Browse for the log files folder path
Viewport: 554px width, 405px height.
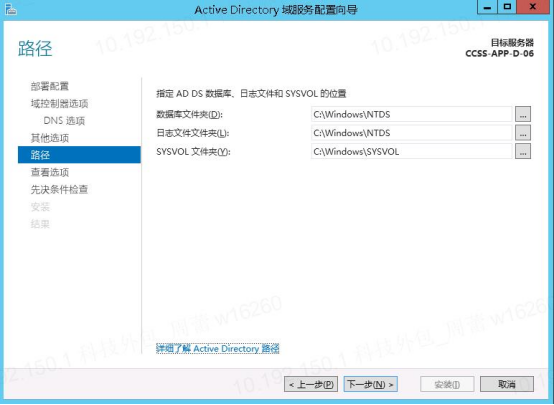(x=523, y=133)
